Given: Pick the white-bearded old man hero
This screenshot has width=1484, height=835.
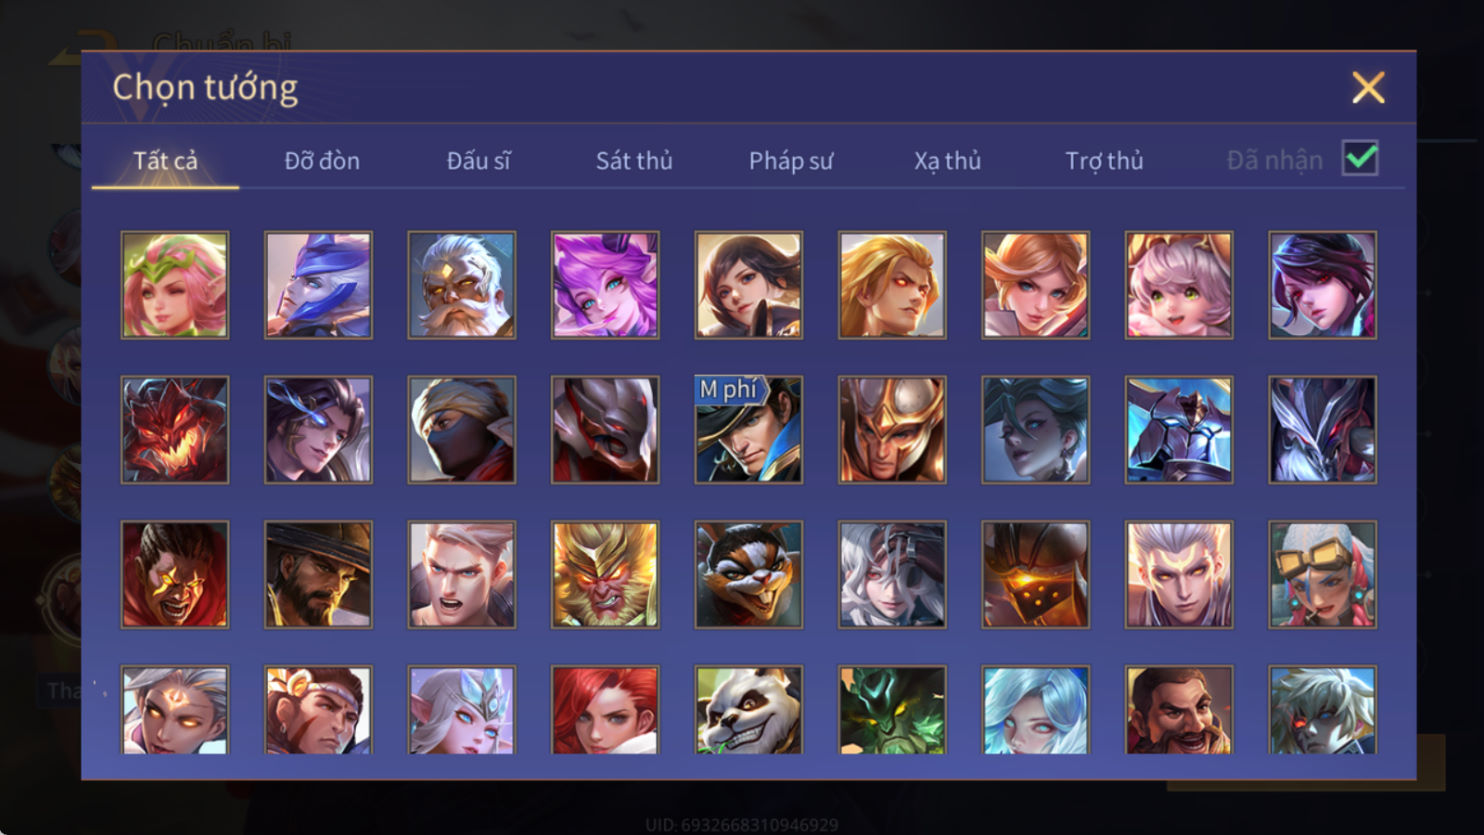Looking at the screenshot, I should (x=462, y=285).
